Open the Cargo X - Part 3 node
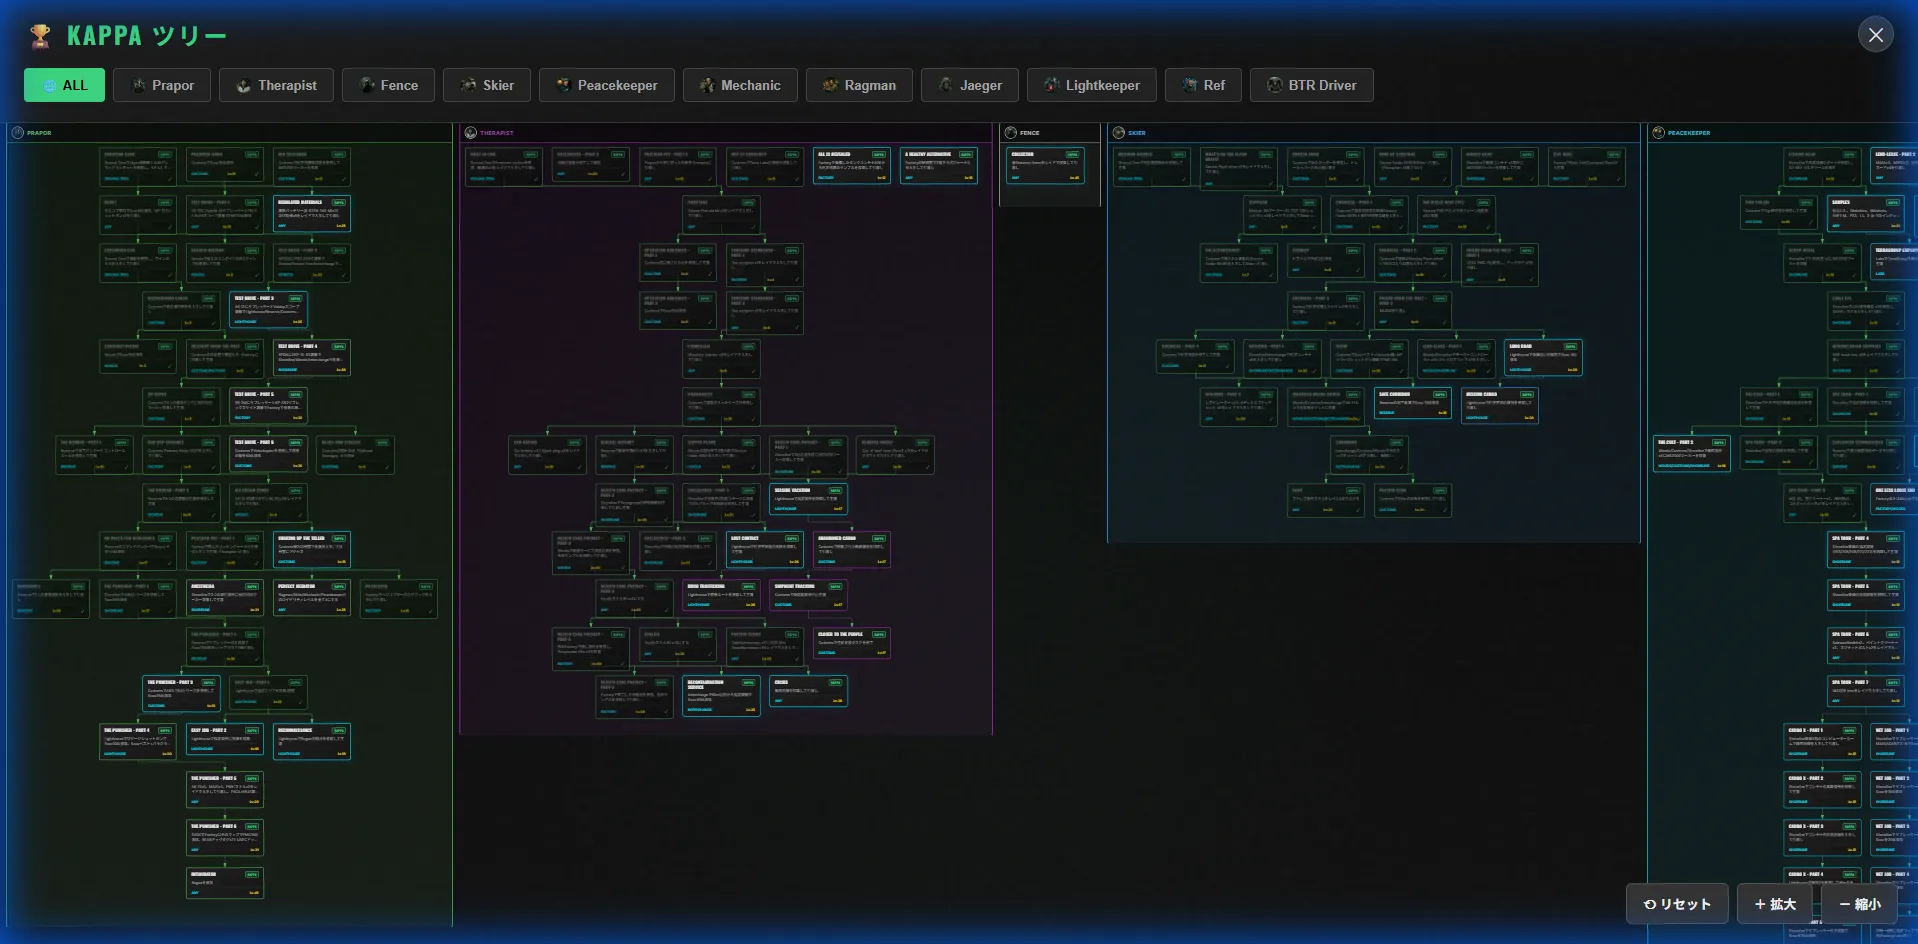This screenshot has height=944, width=1918. (x=1823, y=838)
